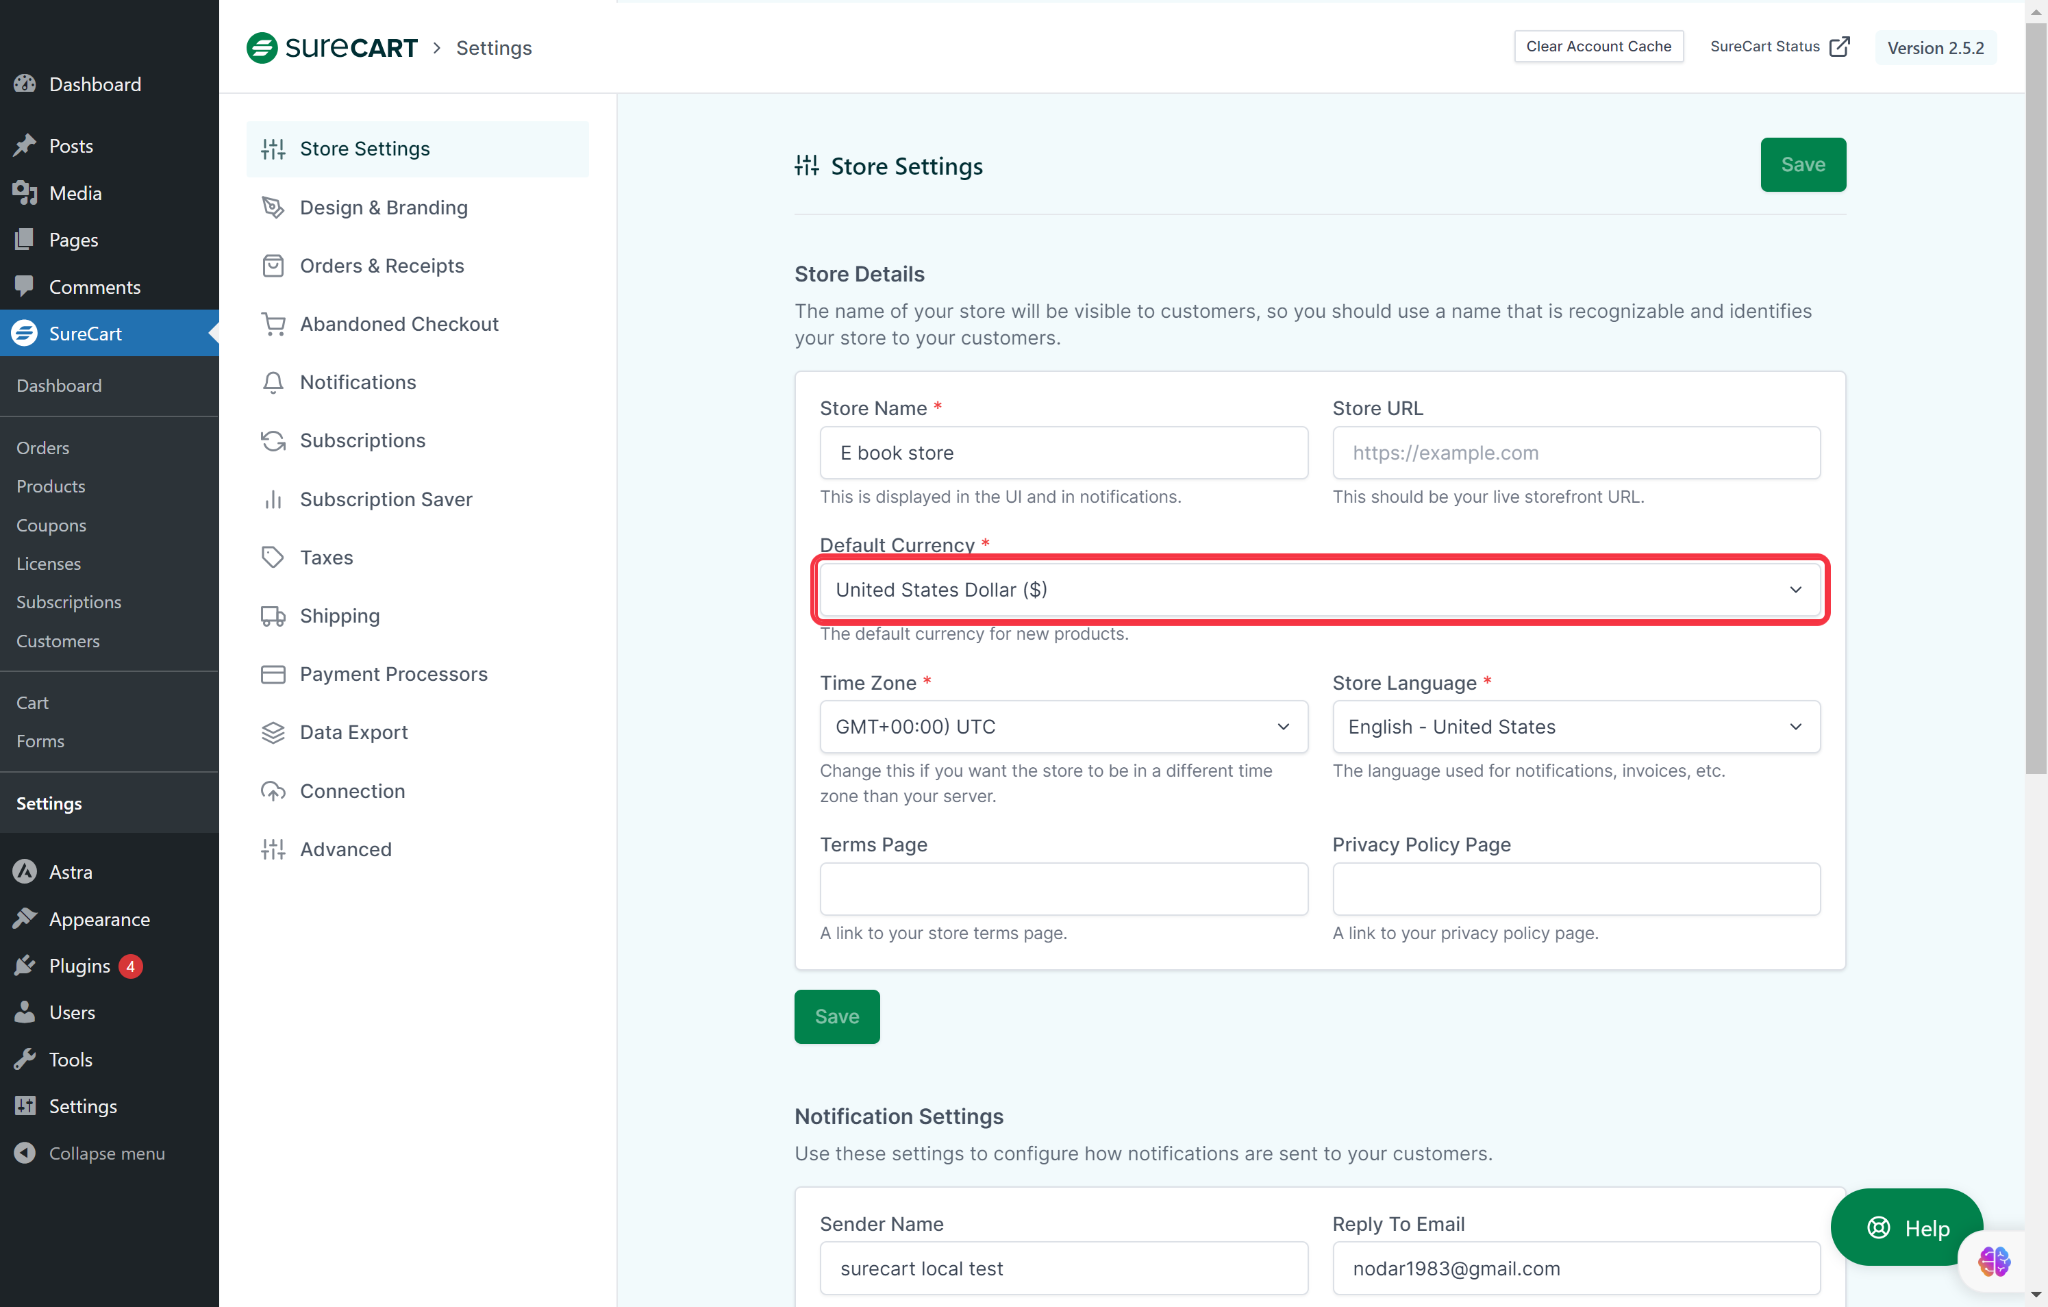Click the Subscriptions refresh icon in settings
Viewport: 2048px width, 1307px height.
(x=272, y=441)
